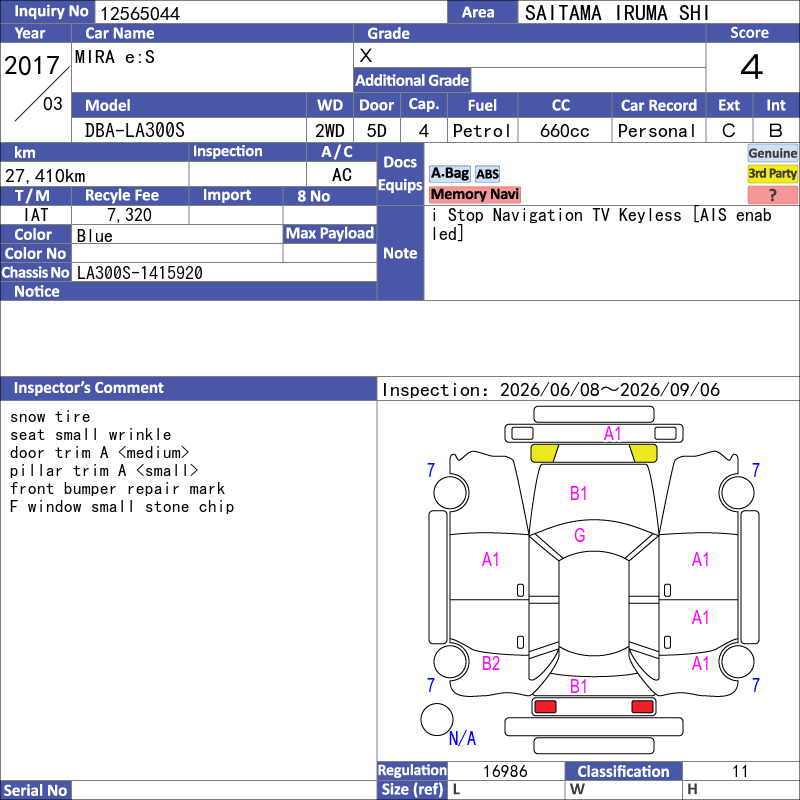Click the color value Blue
The image size is (800, 800).
[94, 236]
